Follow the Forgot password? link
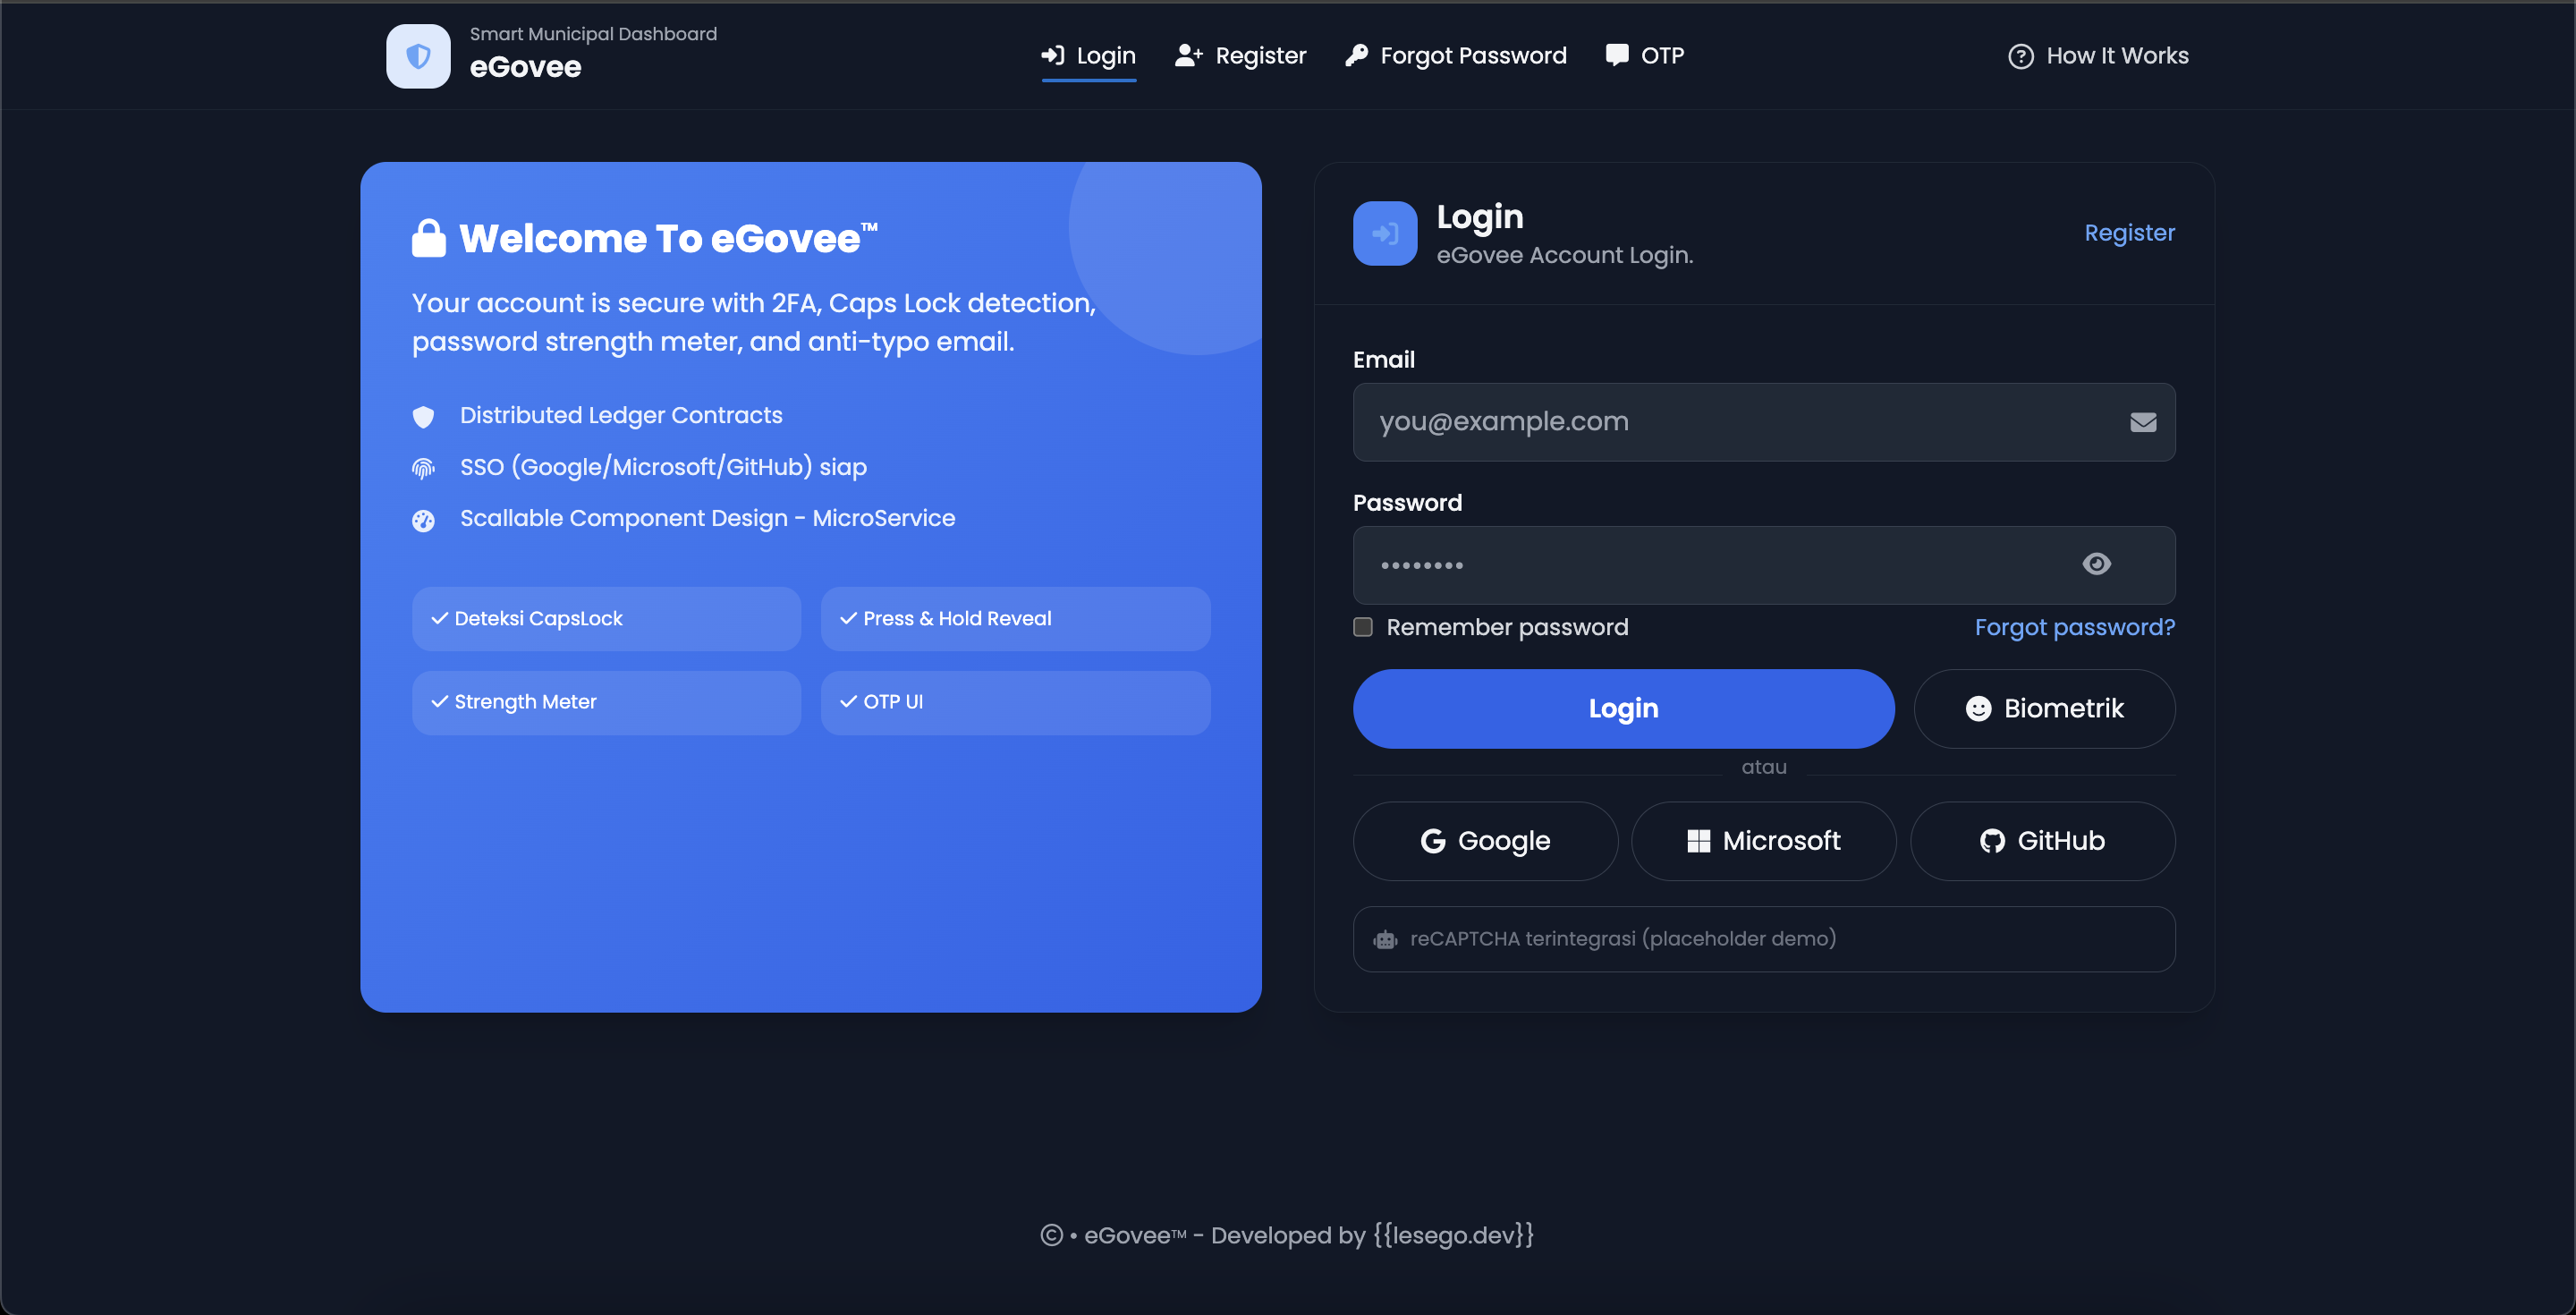The height and width of the screenshot is (1315, 2576). point(2074,627)
